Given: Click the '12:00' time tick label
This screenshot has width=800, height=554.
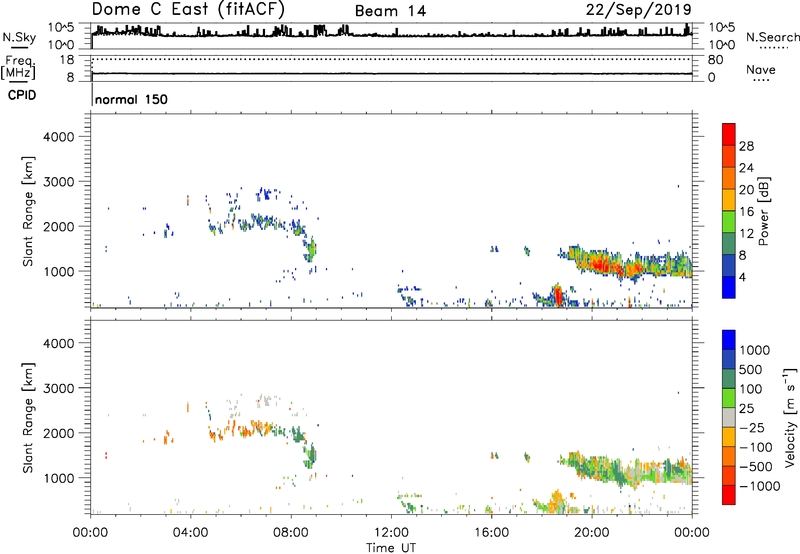Looking at the screenshot, I should tap(391, 533).
